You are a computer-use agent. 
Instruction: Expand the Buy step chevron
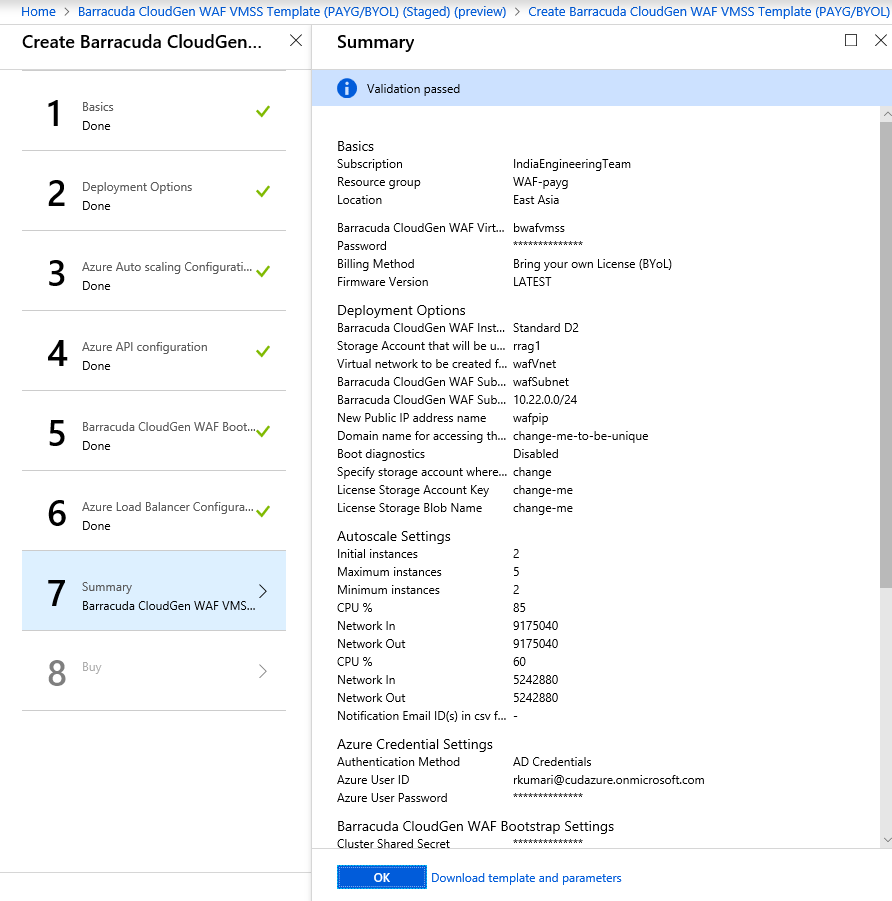point(262,671)
